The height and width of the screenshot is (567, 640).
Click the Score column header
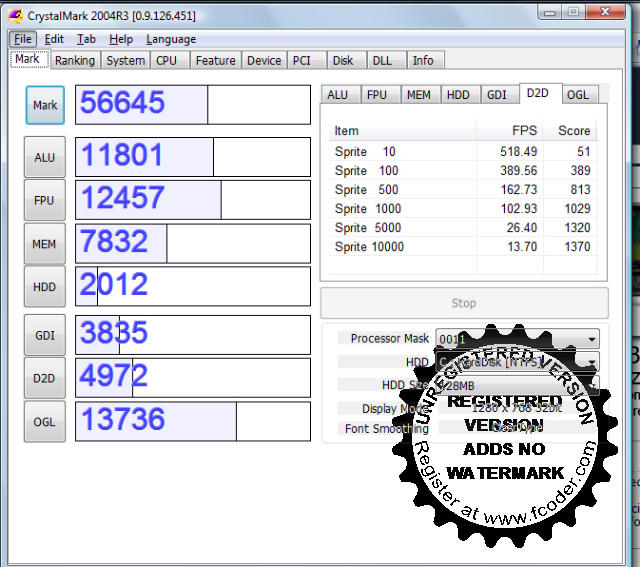(x=570, y=131)
